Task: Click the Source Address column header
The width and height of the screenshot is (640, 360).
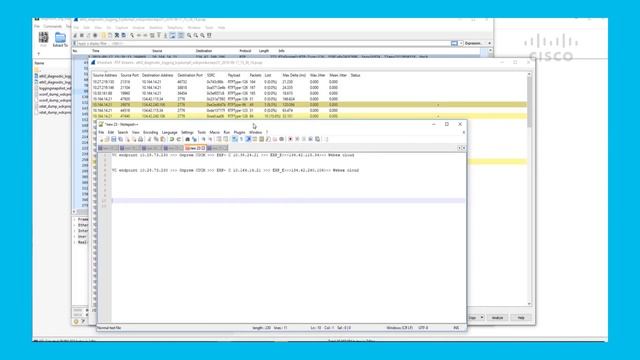Action: pos(105,76)
